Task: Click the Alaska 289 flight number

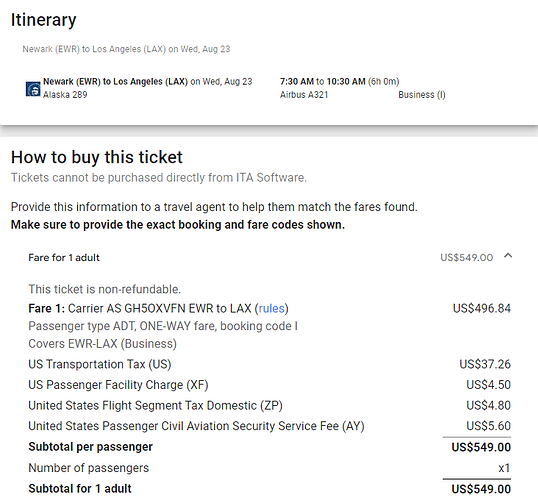Action: 65,94
